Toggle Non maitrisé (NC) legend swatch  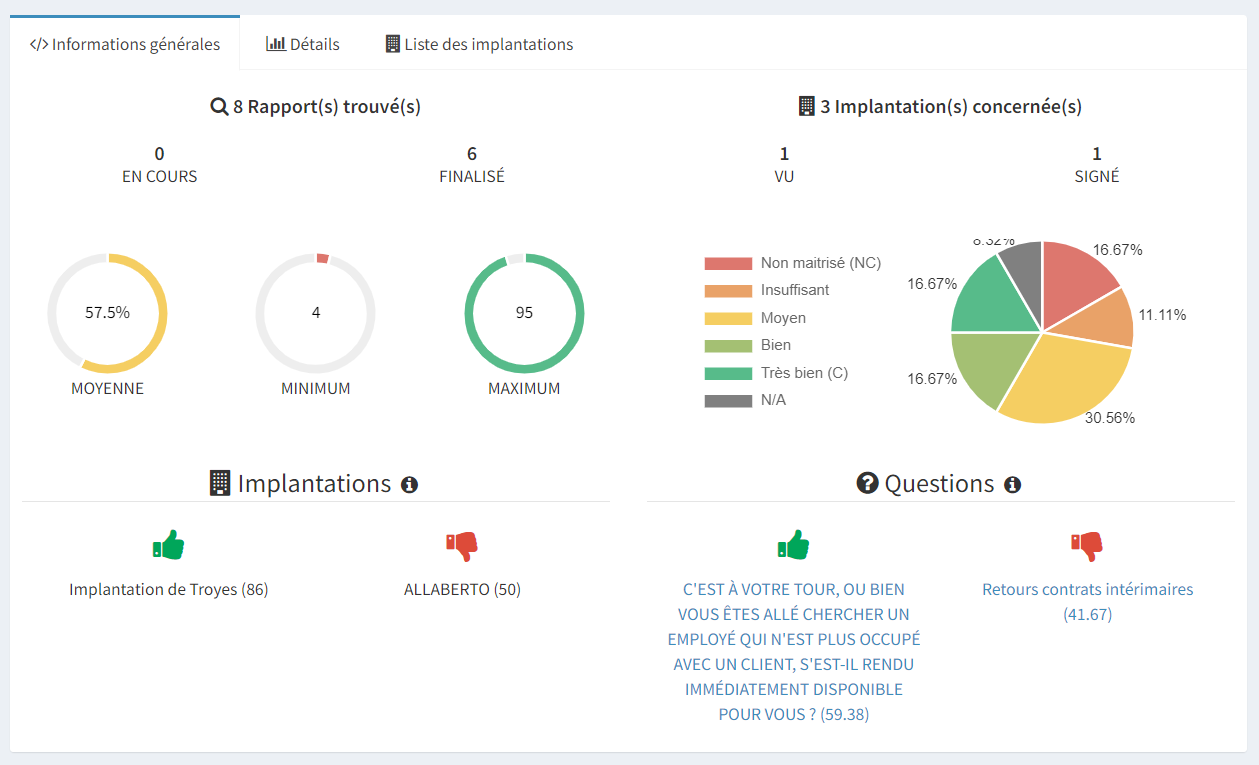coord(728,263)
